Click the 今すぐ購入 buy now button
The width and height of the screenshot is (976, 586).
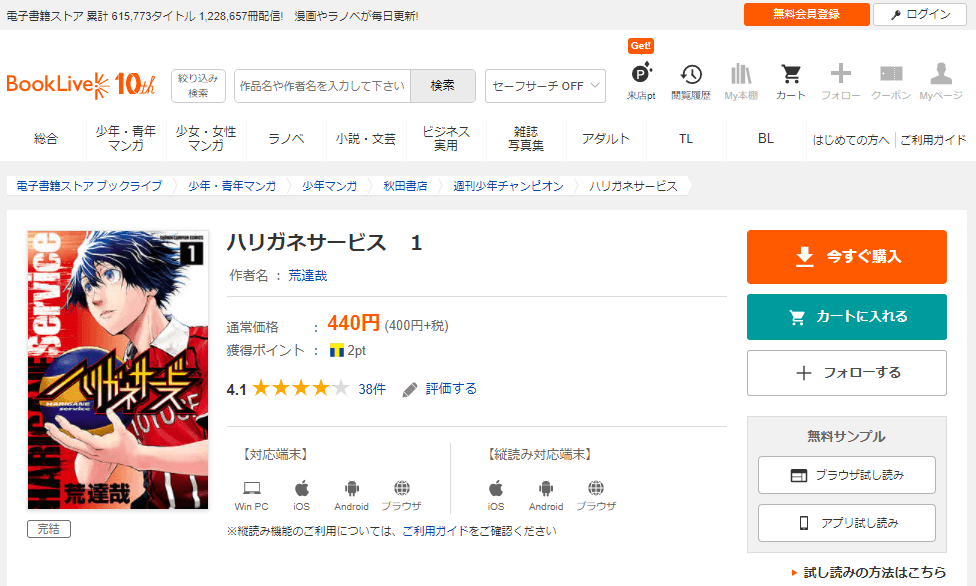[846, 257]
